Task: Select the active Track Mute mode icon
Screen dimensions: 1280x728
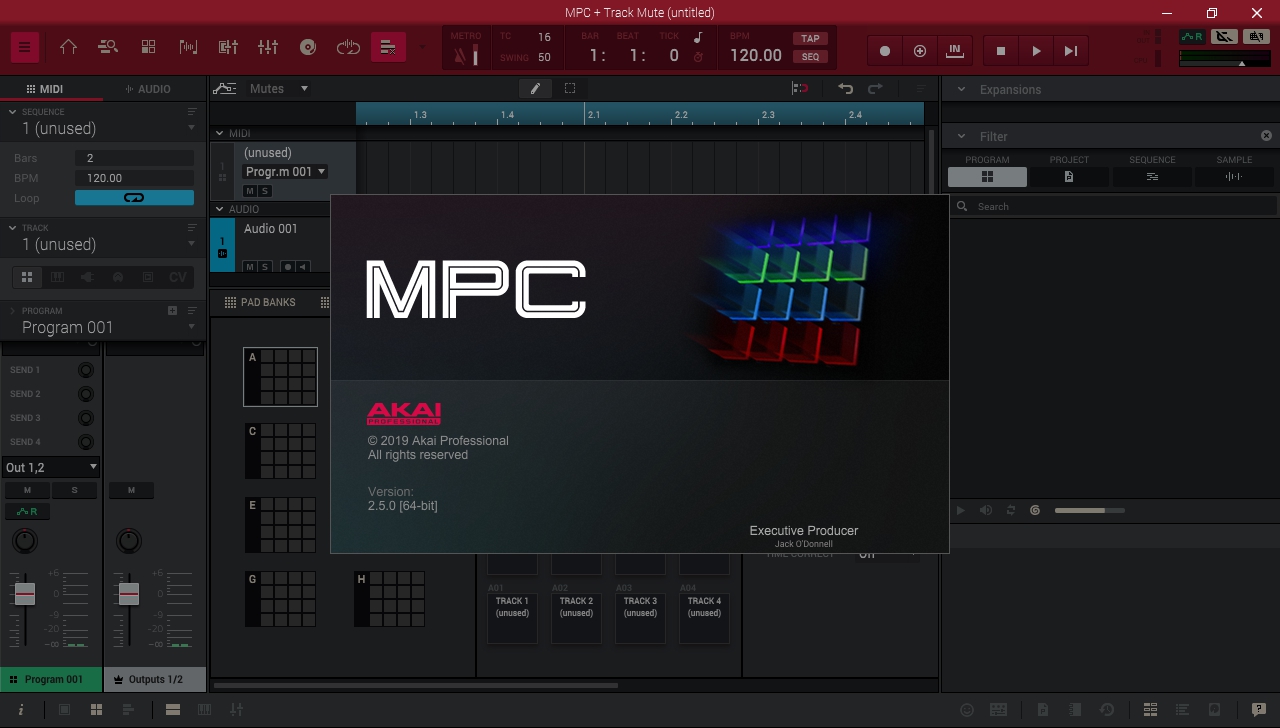Action: (x=388, y=47)
